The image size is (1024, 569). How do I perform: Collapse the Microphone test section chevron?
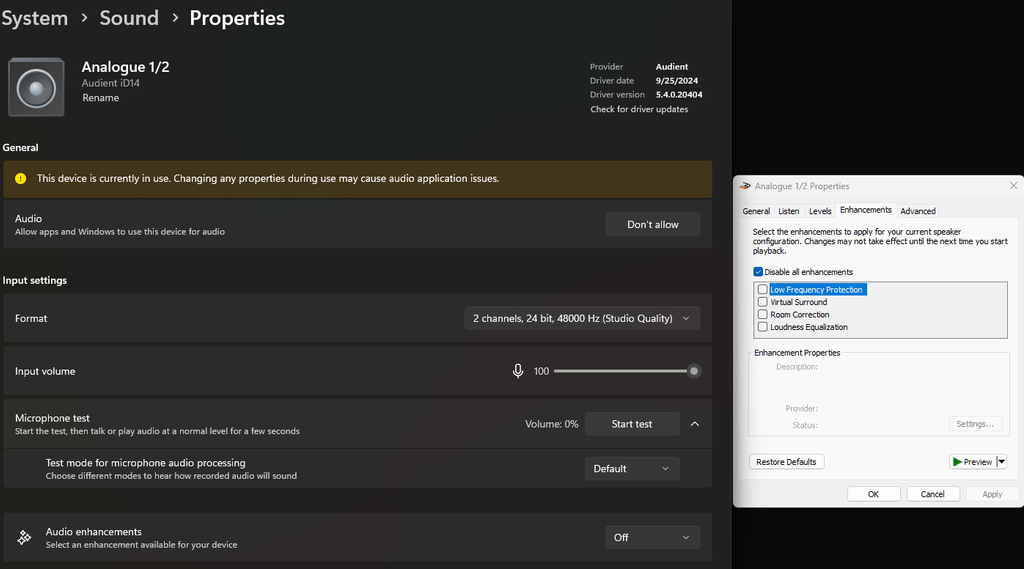[x=695, y=424]
